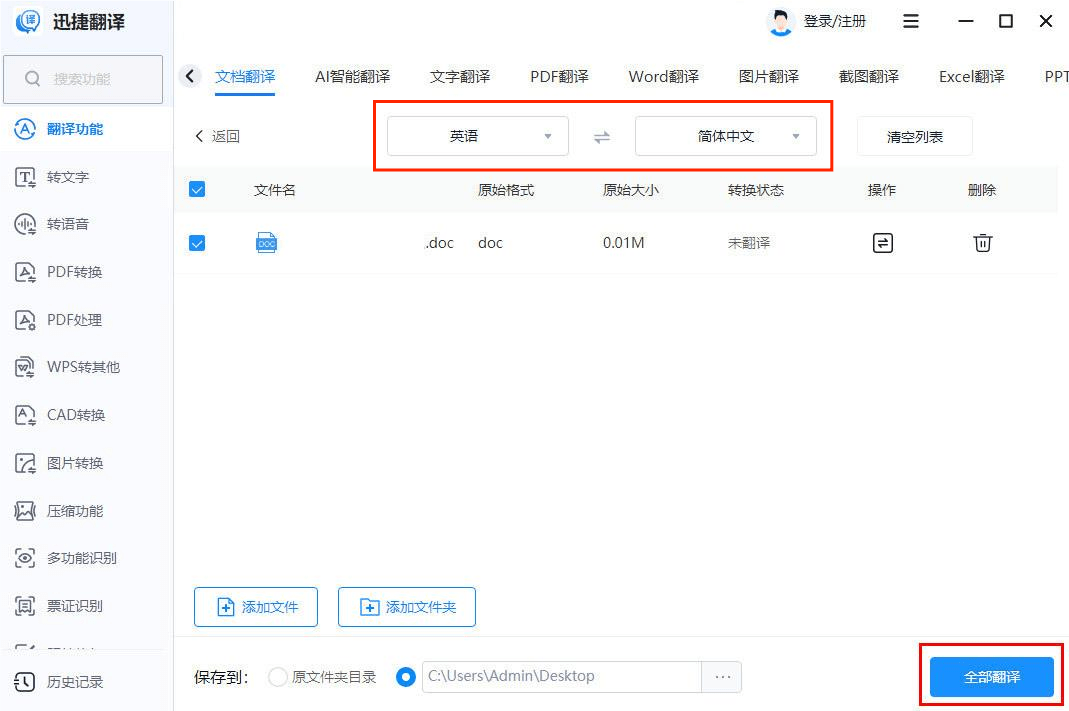Click the 原始格式 column header
Image resolution: width=1069 pixels, height=711 pixels.
click(x=506, y=190)
